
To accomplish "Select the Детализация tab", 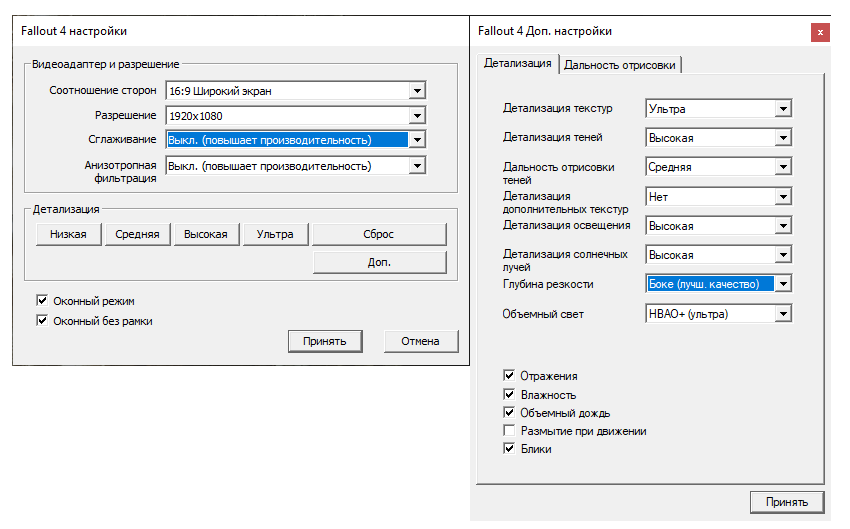I will tap(517, 64).
